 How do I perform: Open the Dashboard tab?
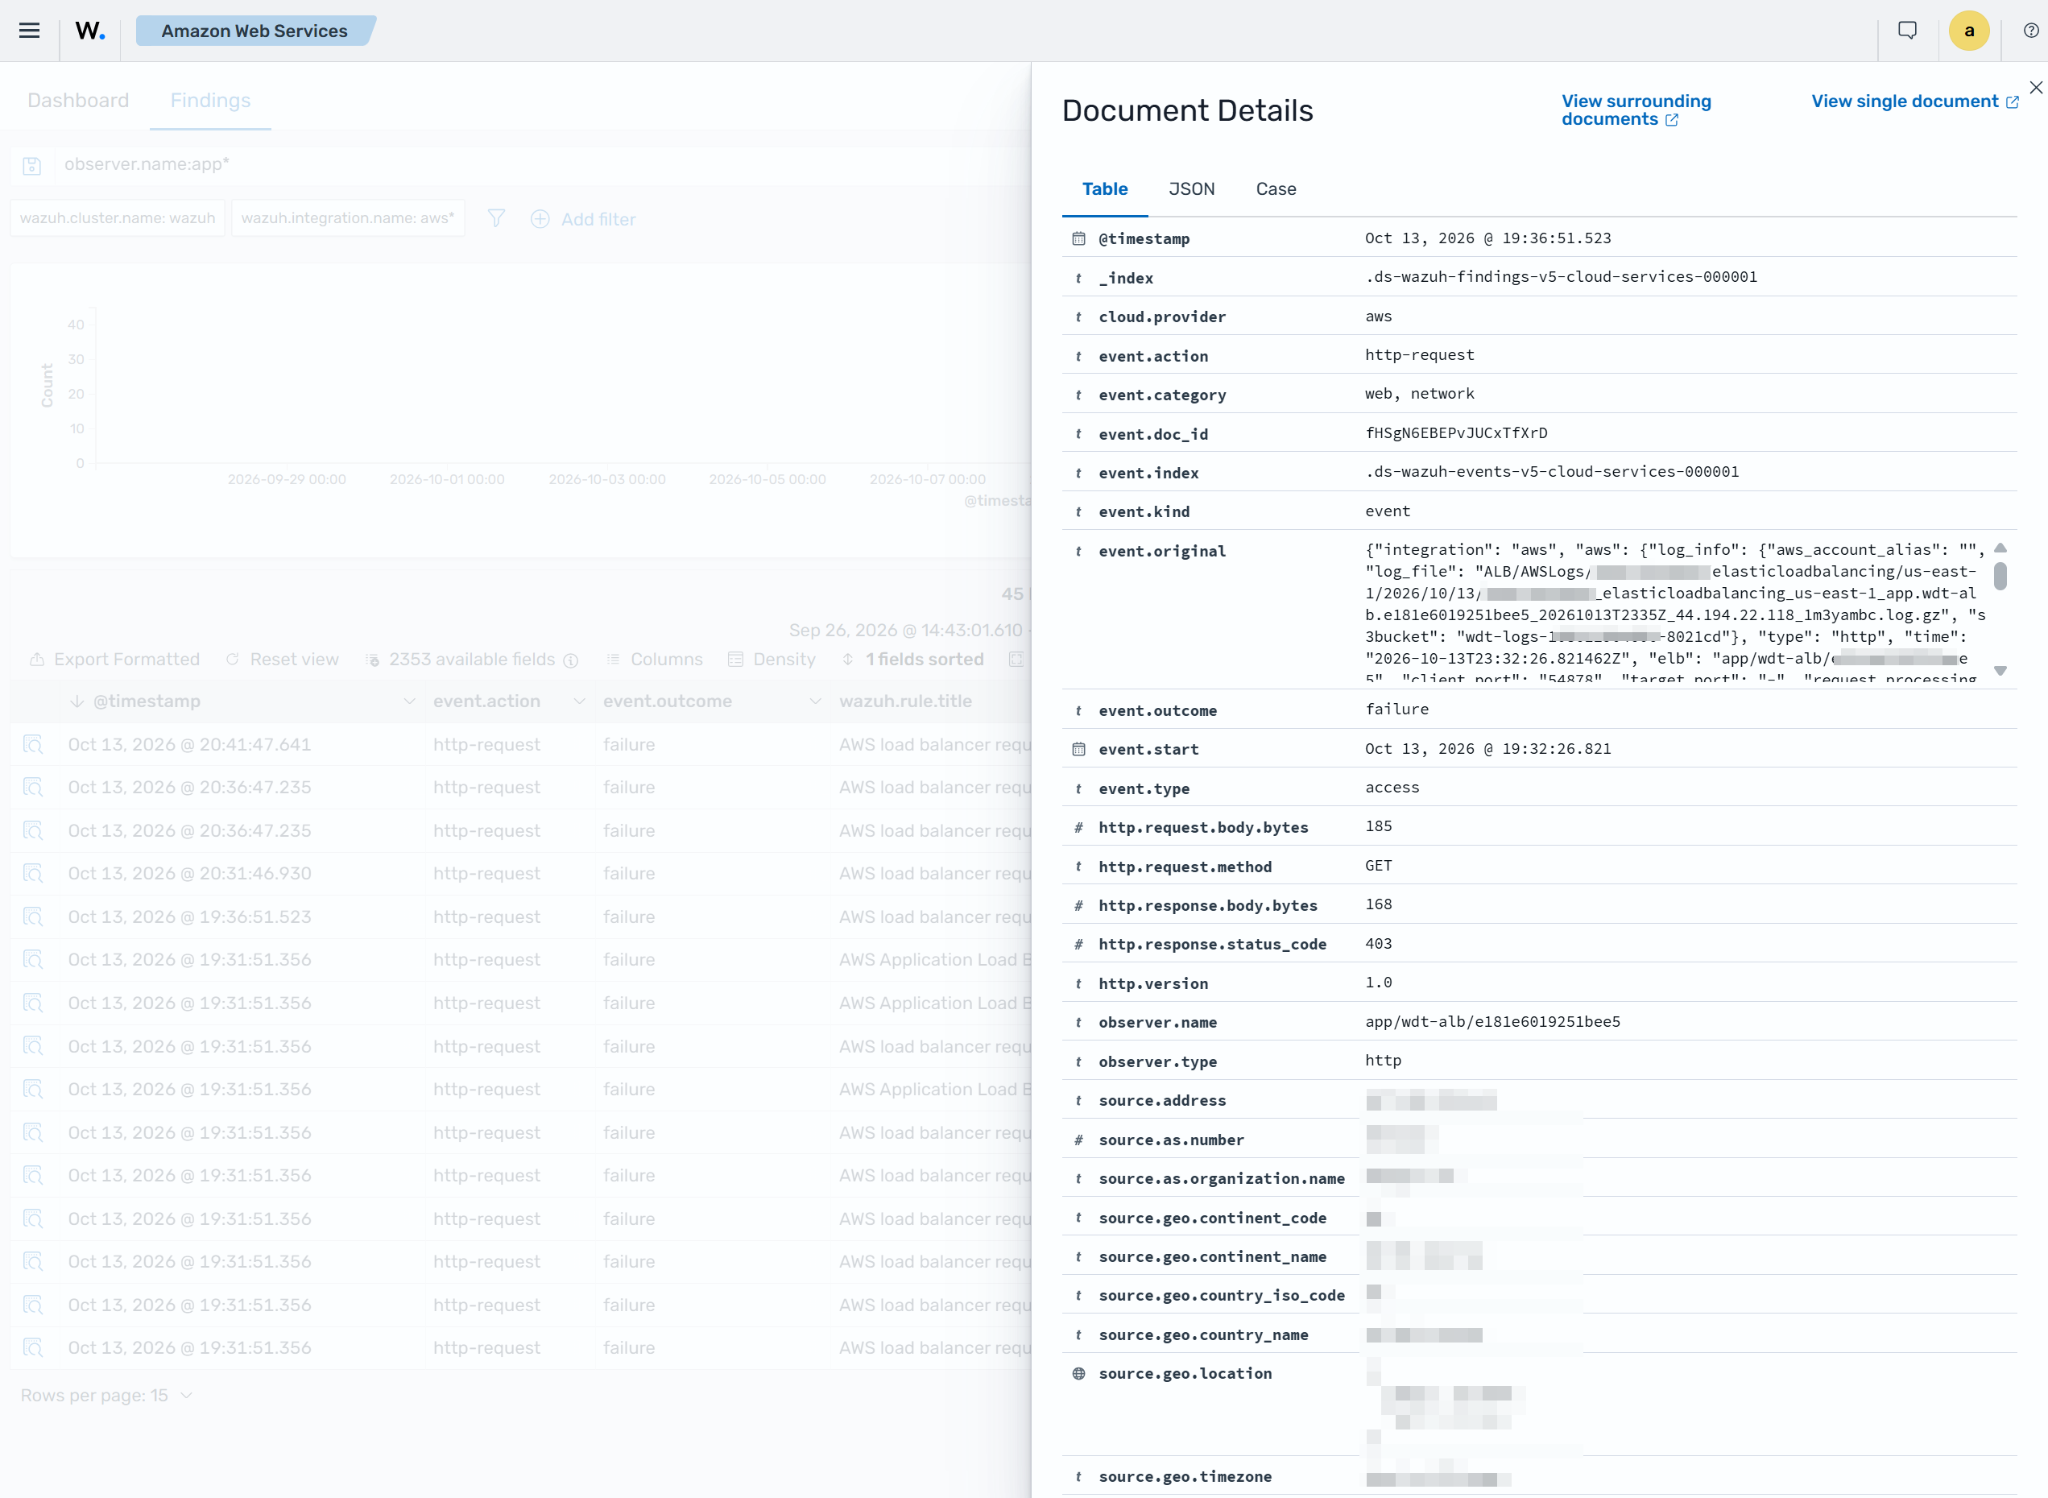click(x=78, y=100)
